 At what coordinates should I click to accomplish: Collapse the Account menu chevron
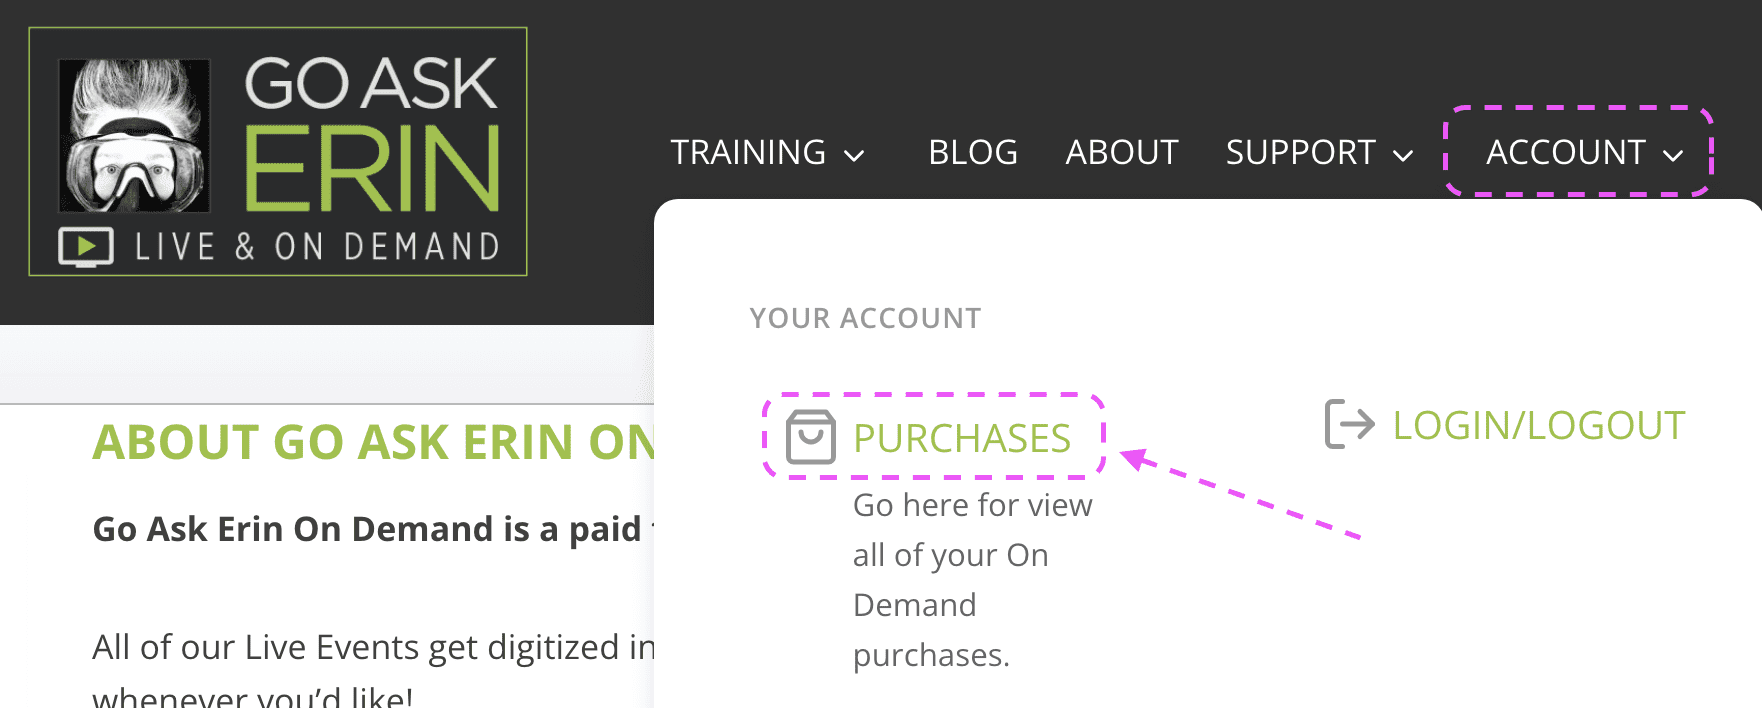(1673, 155)
